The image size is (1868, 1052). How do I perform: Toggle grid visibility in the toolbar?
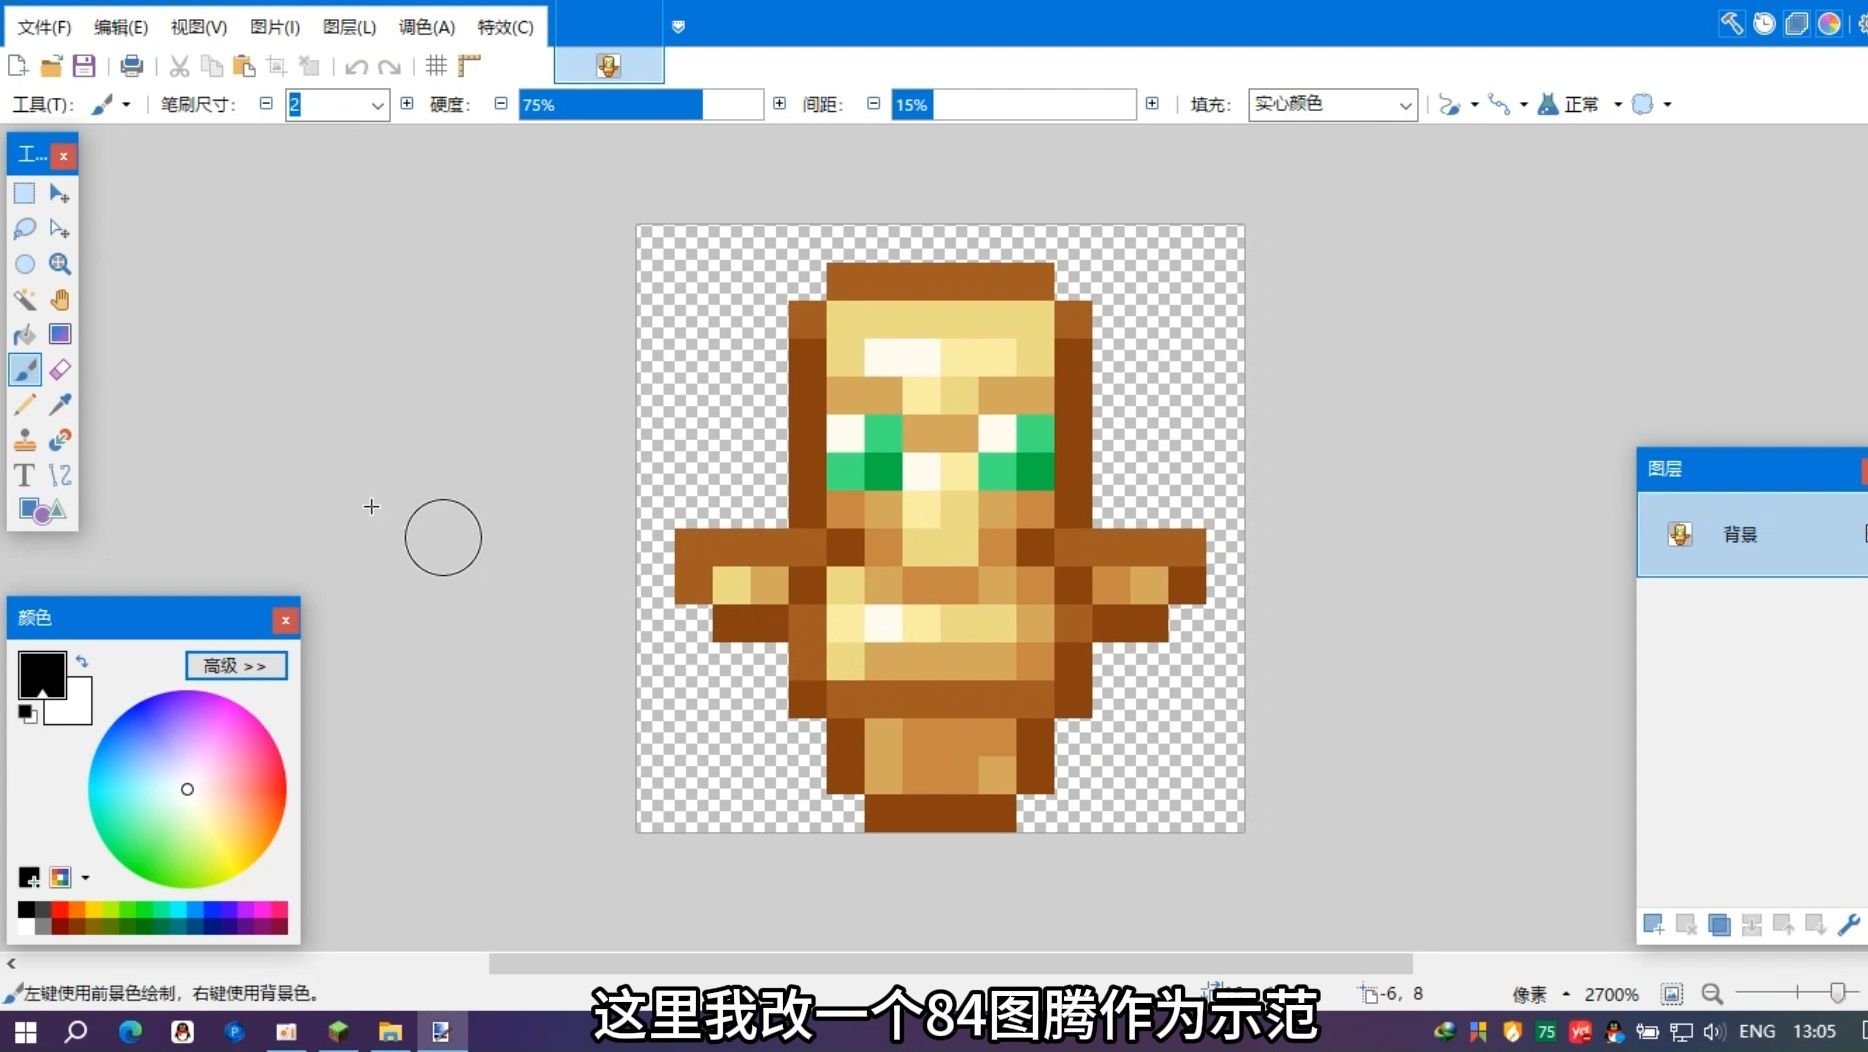point(435,65)
